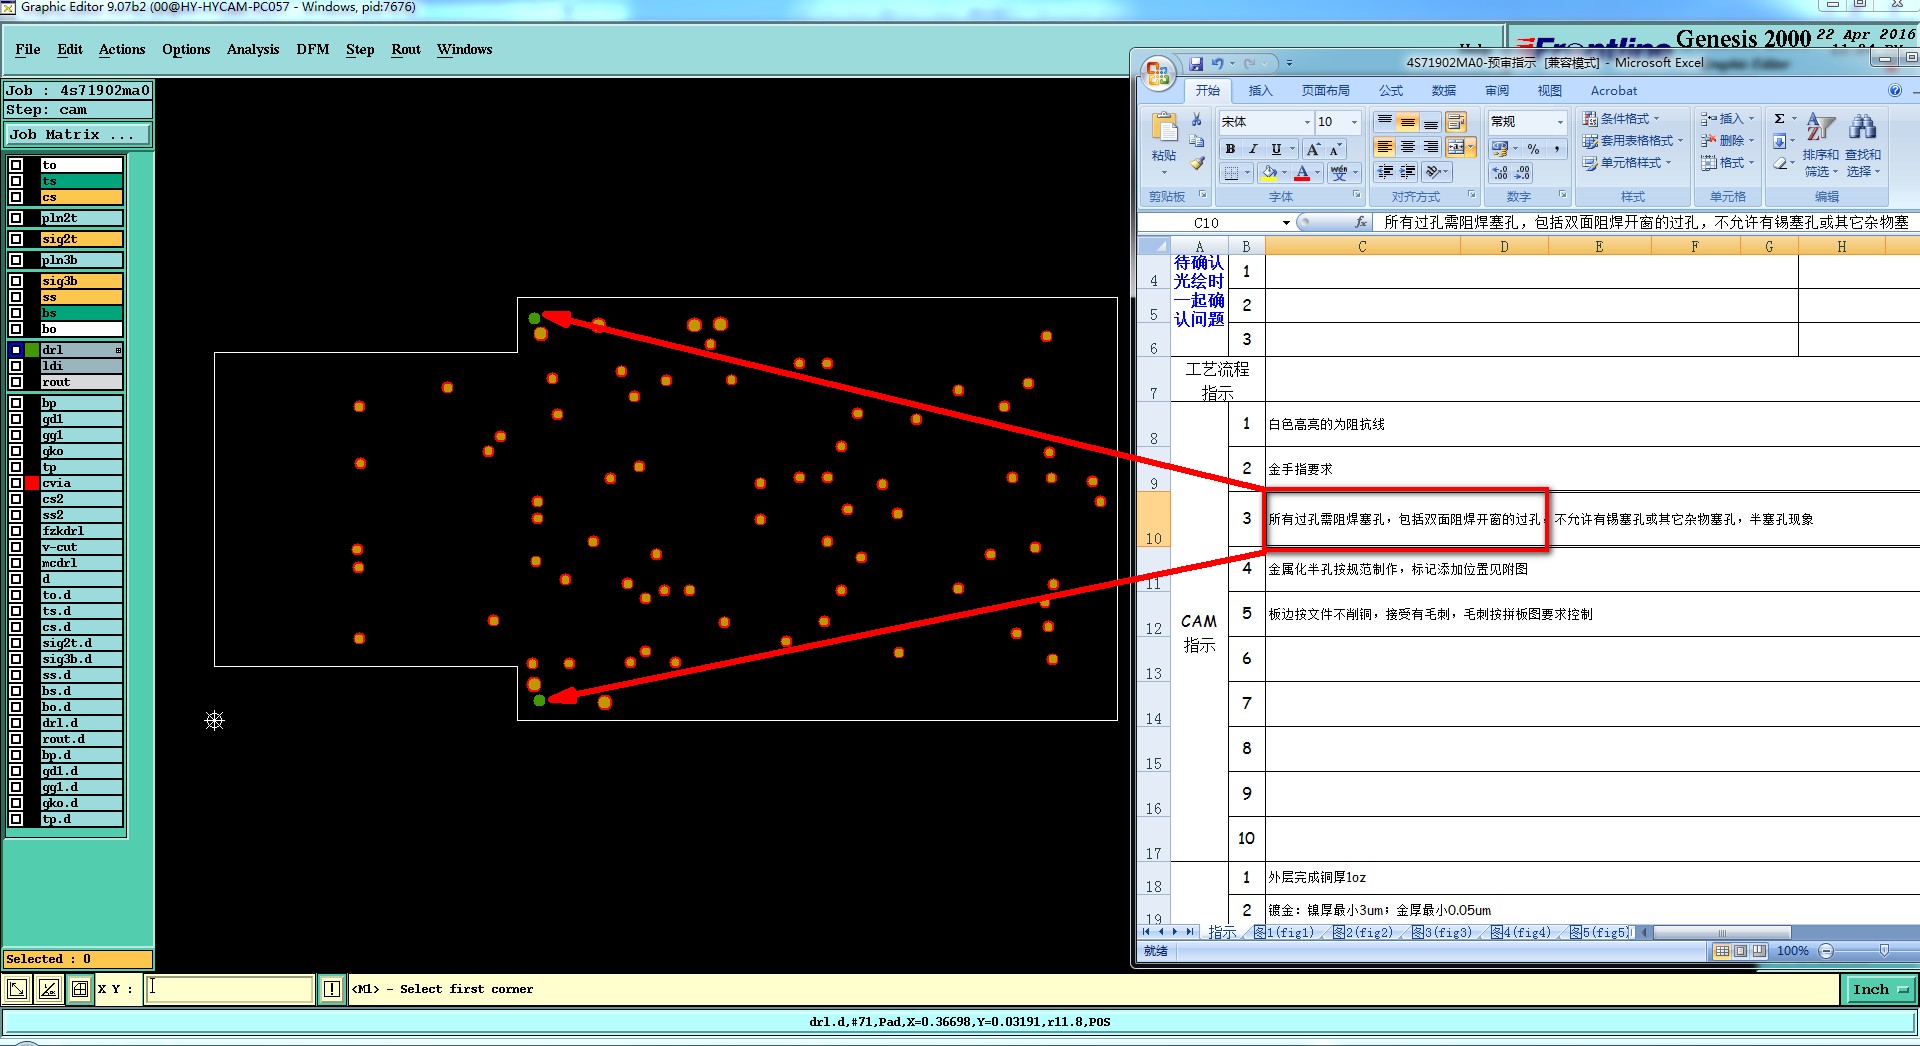Click the Excel Office button

[x=1158, y=72]
